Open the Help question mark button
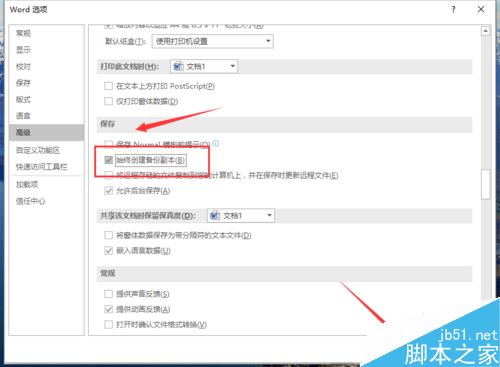The image size is (500, 367). click(453, 9)
